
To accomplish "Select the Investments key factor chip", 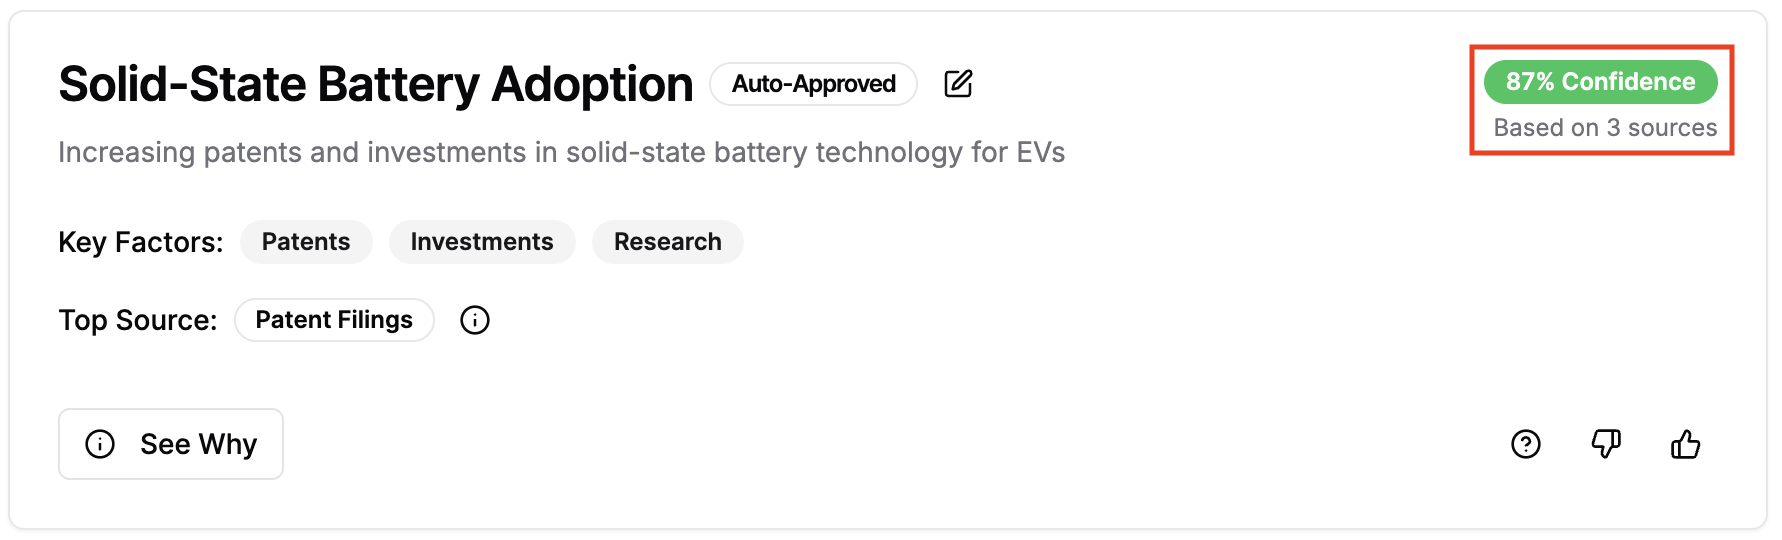I will point(482,242).
